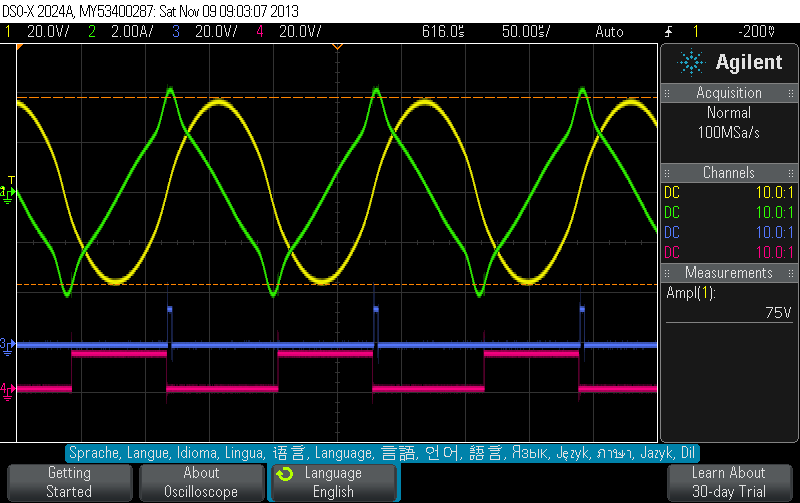This screenshot has height=503, width=800.
Task: Click the Agilent brand name text
Action: click(x=748, y=62)
